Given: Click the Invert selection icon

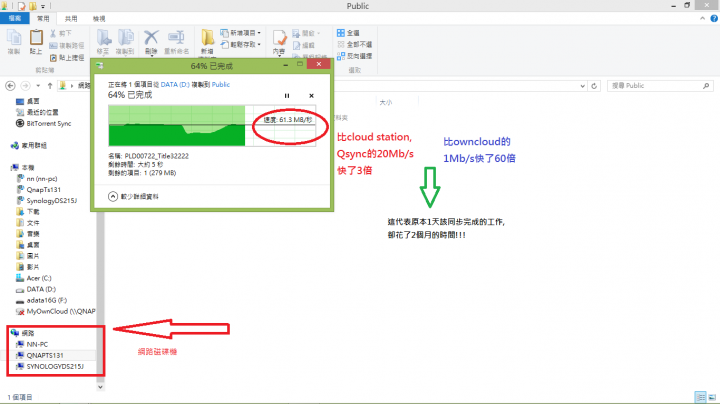Looking at the screenshot, I should tap(341, 56).
